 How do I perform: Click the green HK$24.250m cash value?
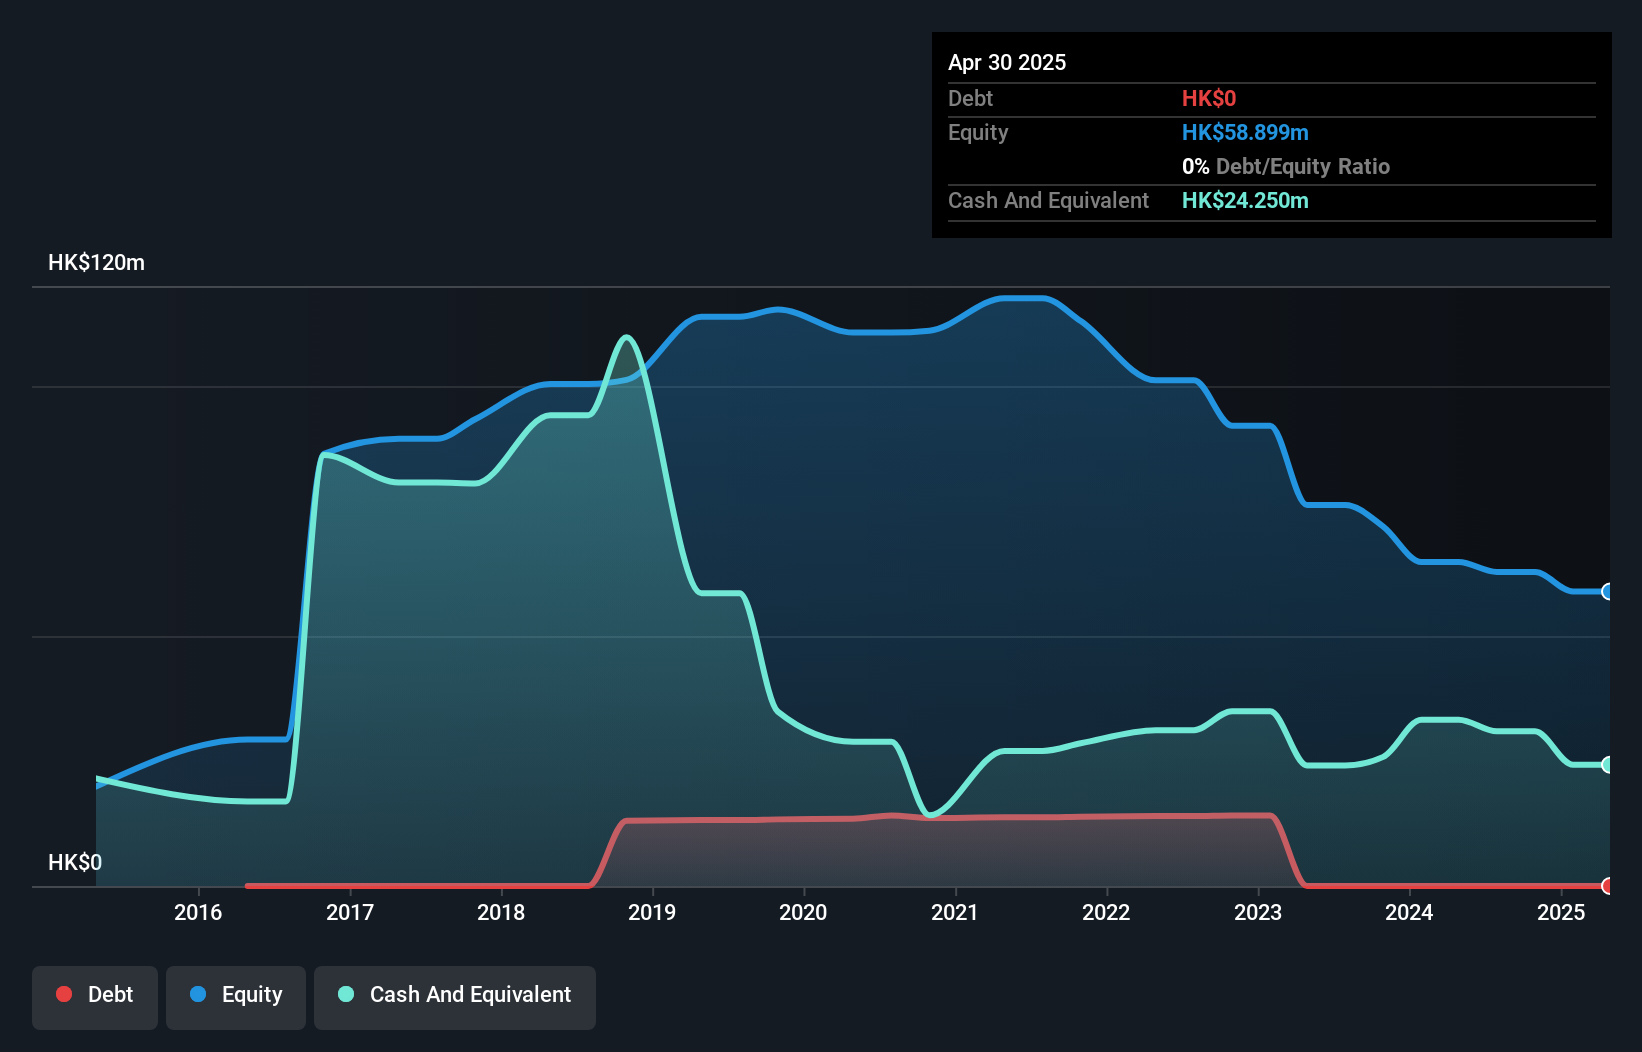(x=1245, y=200)
